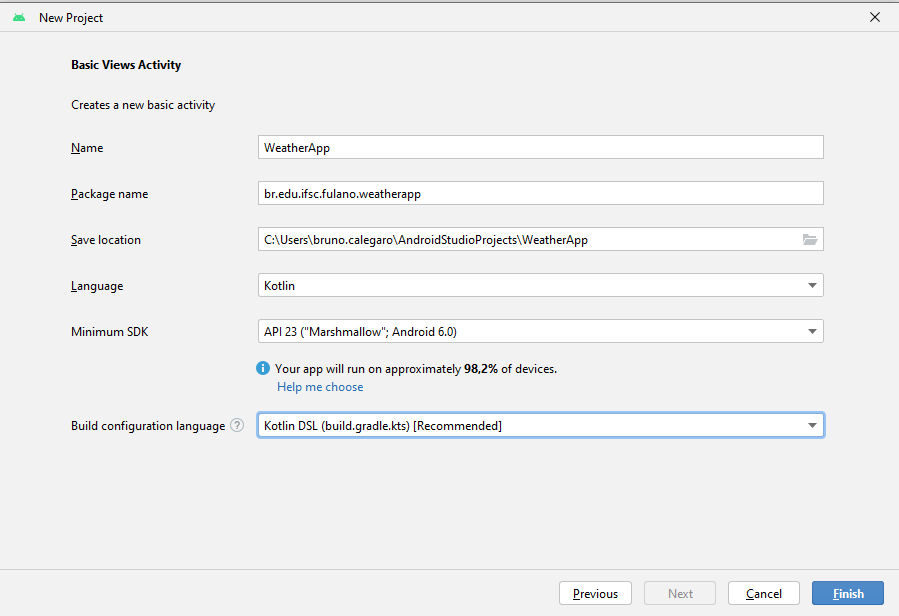The width and height of the screenshot is (899, 616).
Task: Expand the Language dropdown showing Kotlin
Action: pos(811,286)
